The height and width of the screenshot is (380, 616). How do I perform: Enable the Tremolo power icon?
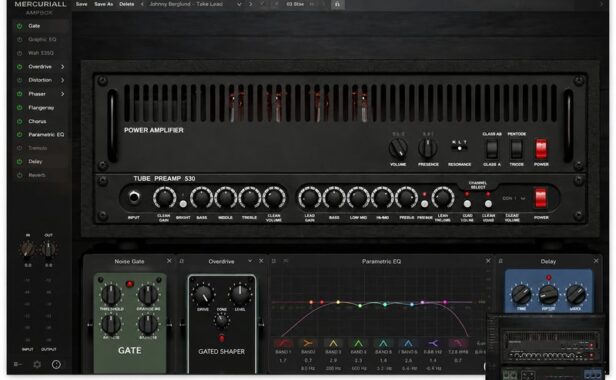click(19, 148)
